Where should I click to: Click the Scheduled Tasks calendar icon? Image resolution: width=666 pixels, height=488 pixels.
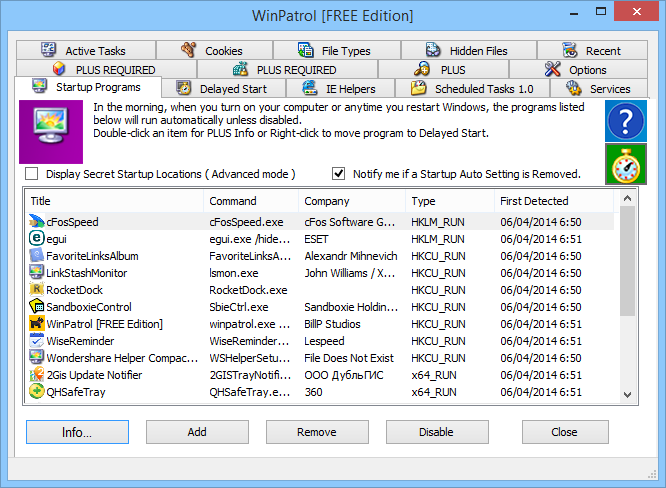coord(418,88)
